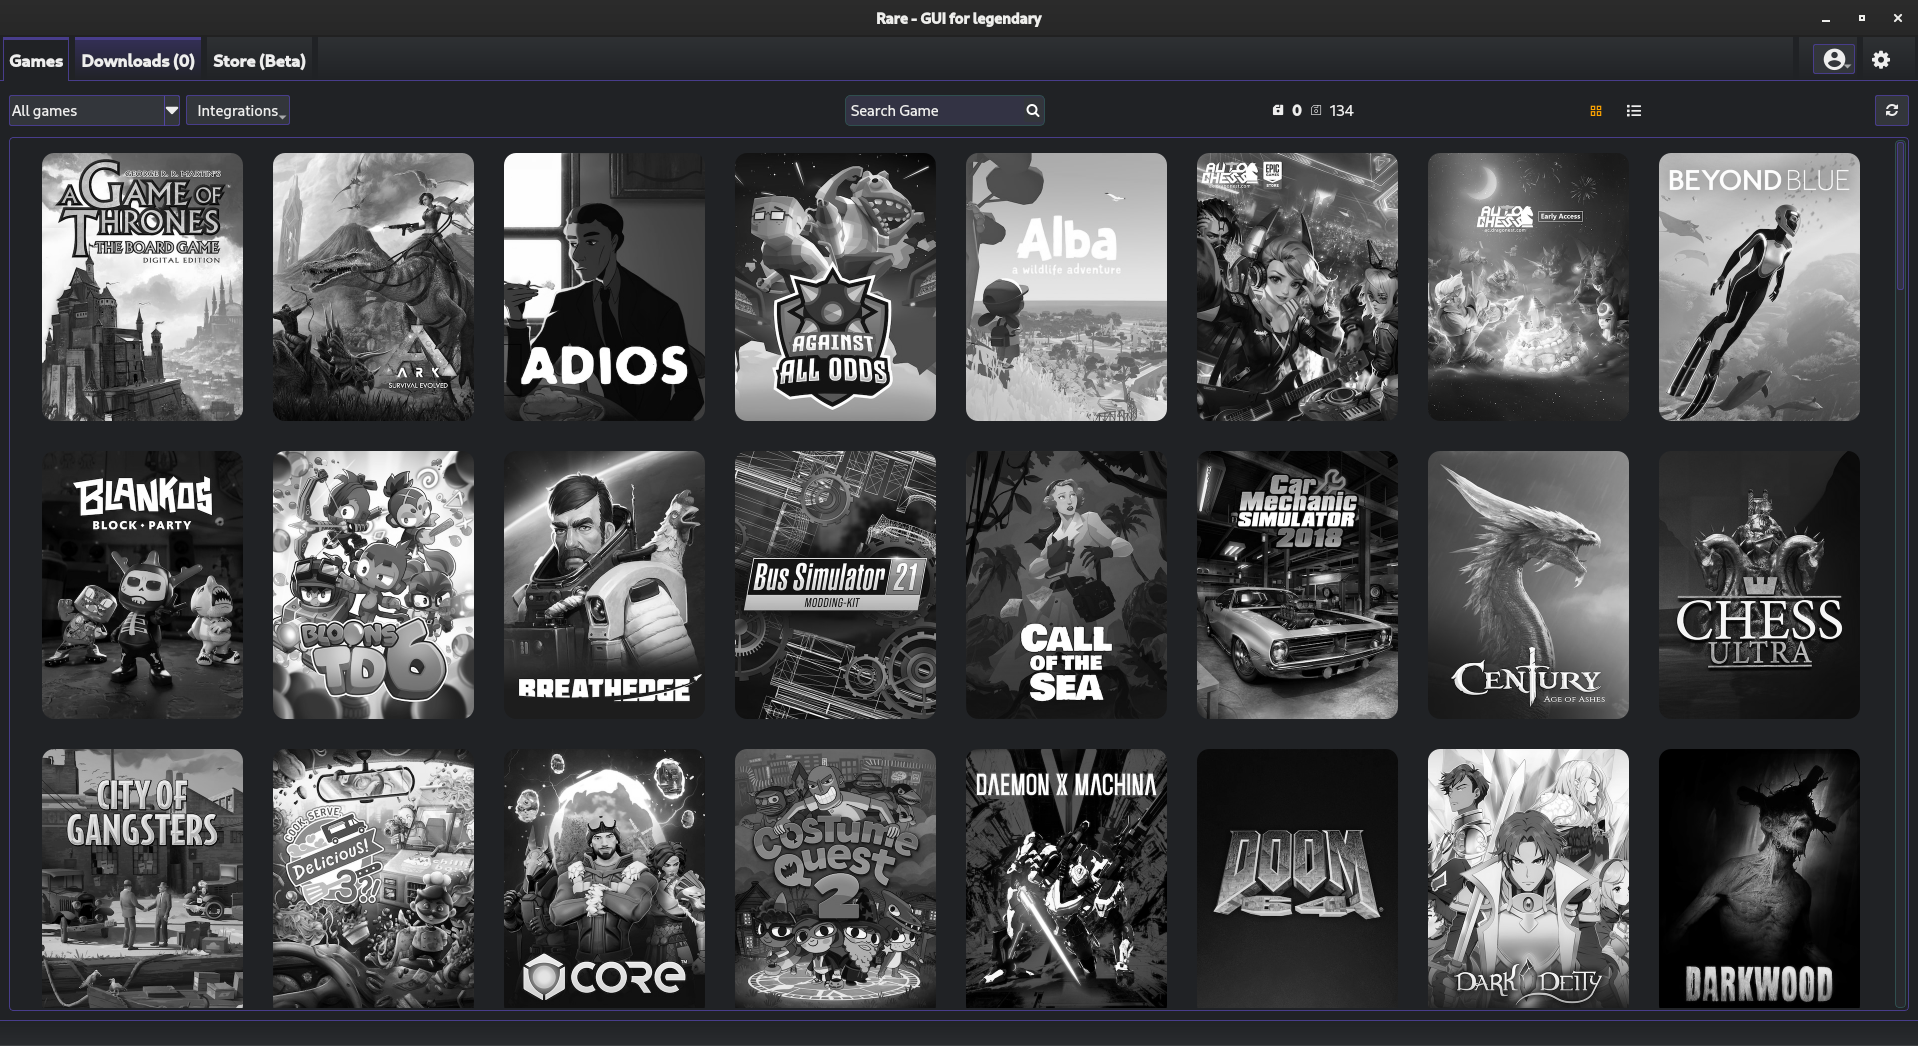Click inside the Search Game field
The width and height of the screenshot is (1918, 1046).
(x=930, y=110)
